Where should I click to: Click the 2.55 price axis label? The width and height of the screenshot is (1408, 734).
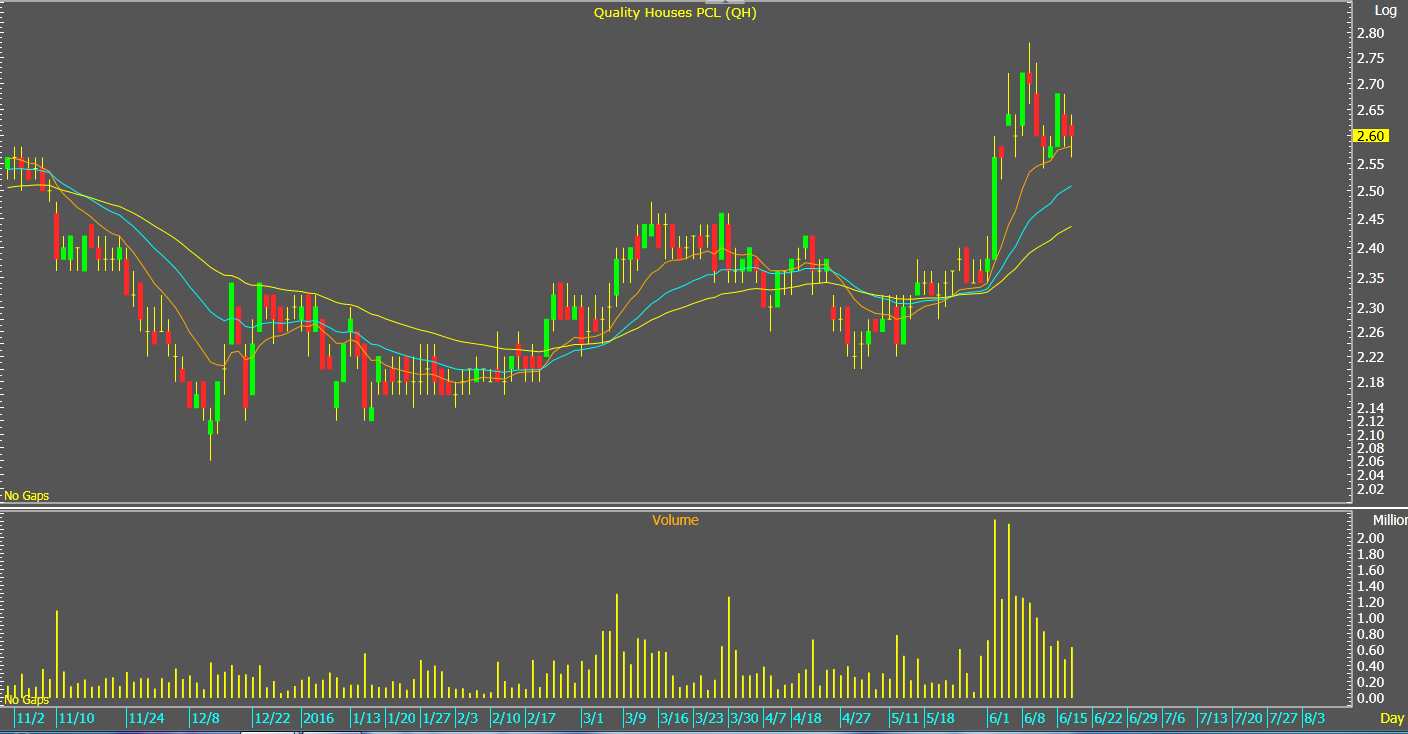[1370, 164]
